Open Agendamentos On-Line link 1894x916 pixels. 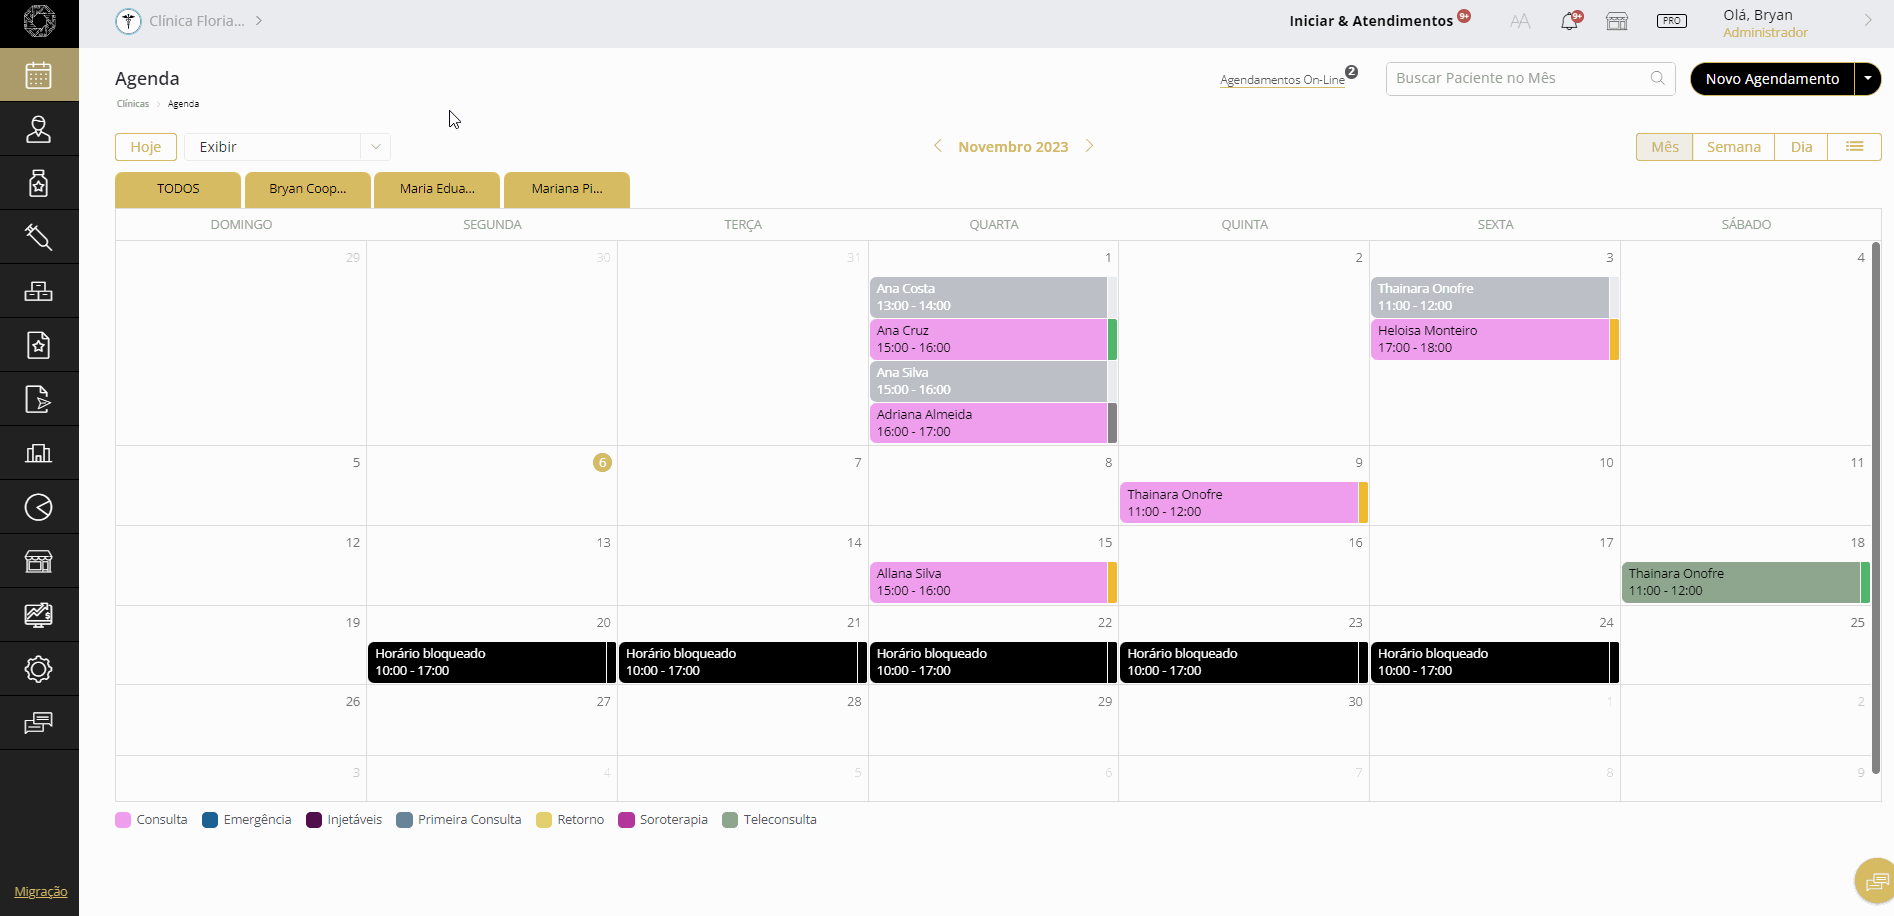pos(1282,80)
